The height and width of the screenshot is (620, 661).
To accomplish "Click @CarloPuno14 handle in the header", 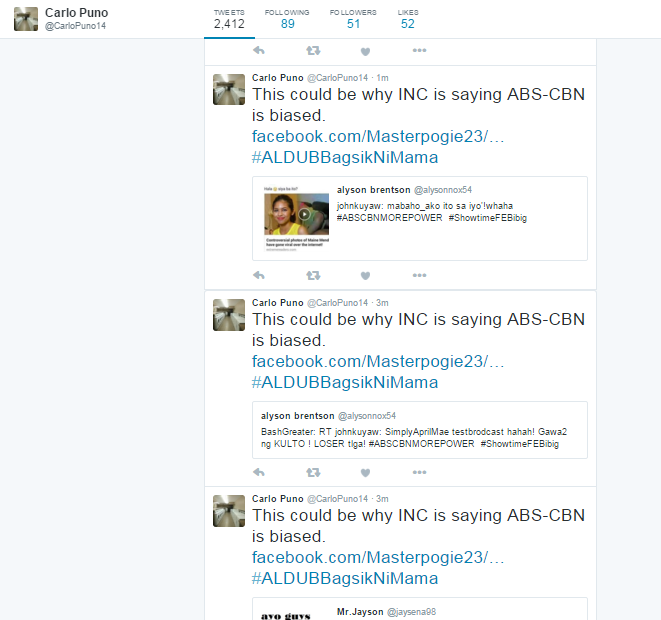I will (x=75, y=26).
